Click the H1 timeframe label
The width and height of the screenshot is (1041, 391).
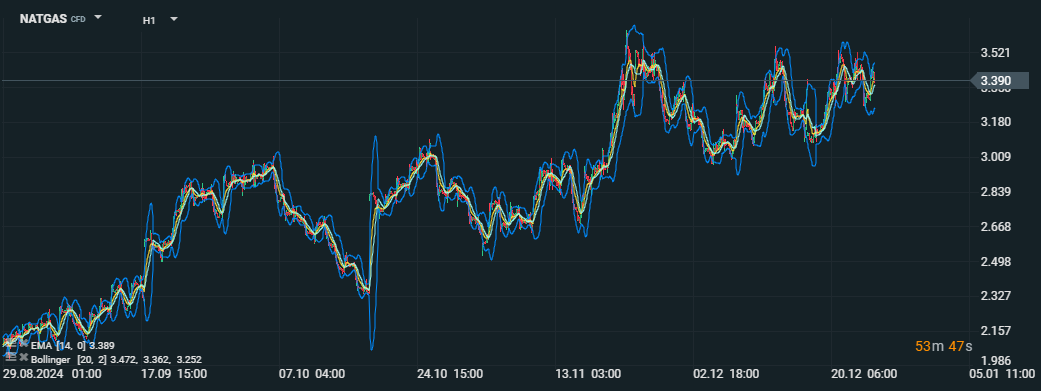149,21
